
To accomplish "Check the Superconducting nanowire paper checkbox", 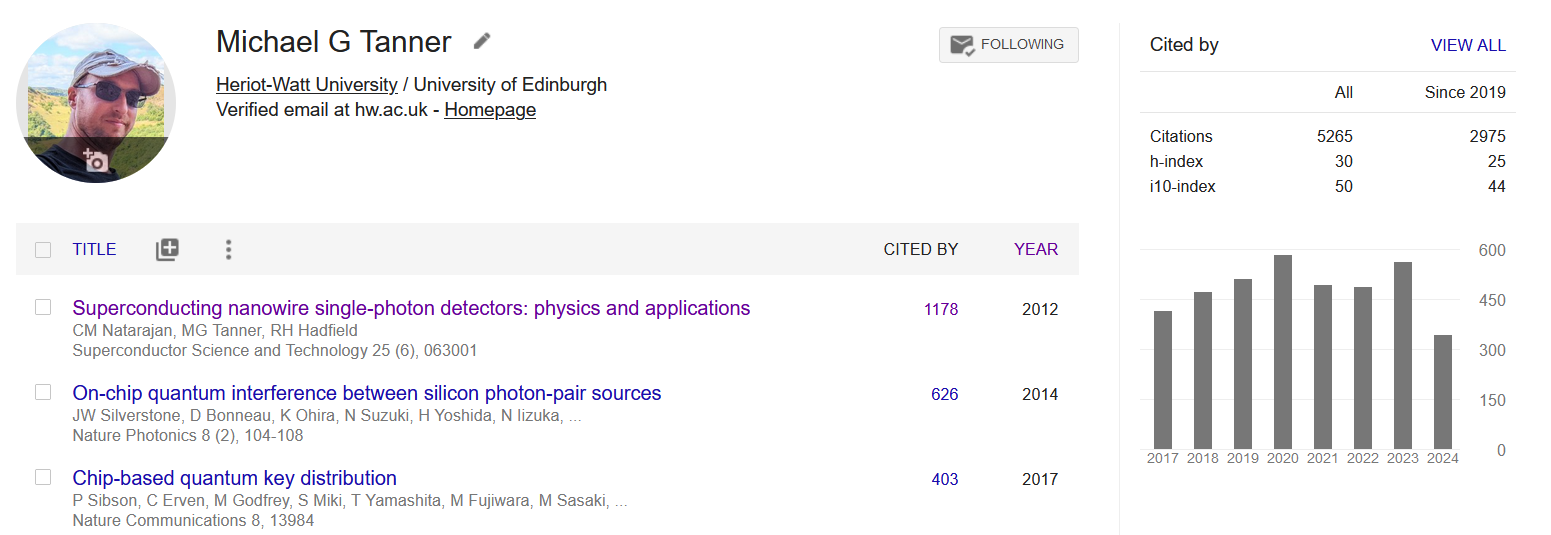I will click(x=43, y=307).
